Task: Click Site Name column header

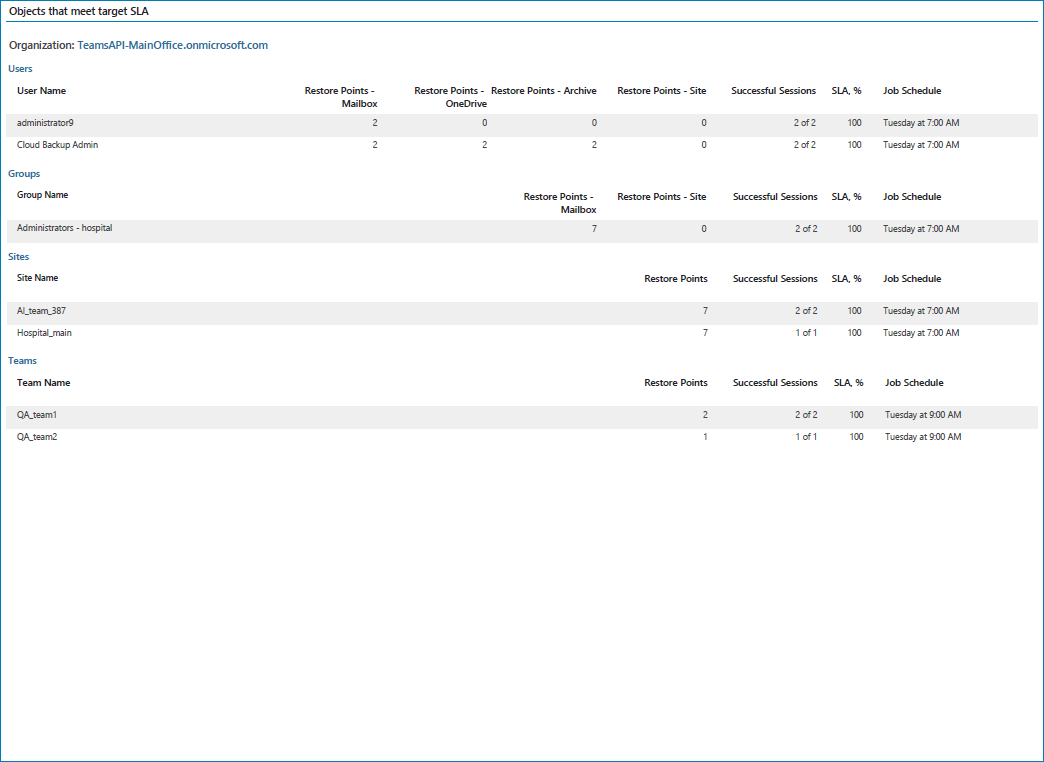Action: coord(37,278)
